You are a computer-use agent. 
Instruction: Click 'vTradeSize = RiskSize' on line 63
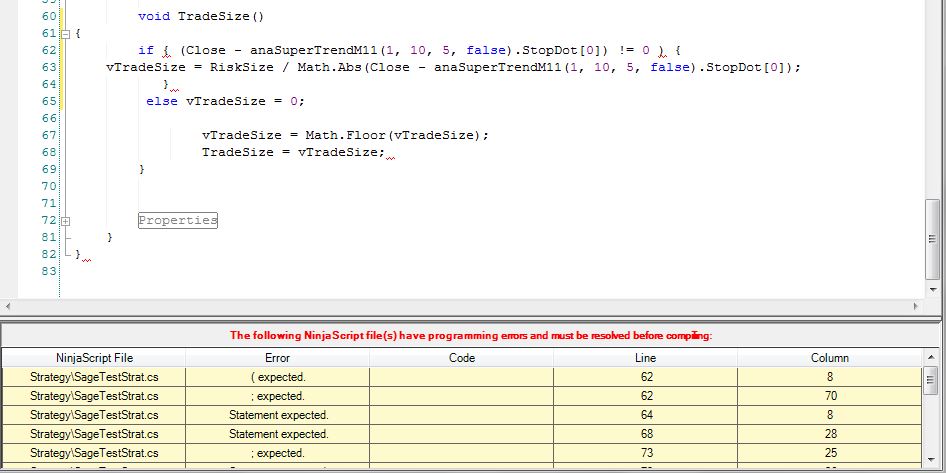tap(190, 68)
